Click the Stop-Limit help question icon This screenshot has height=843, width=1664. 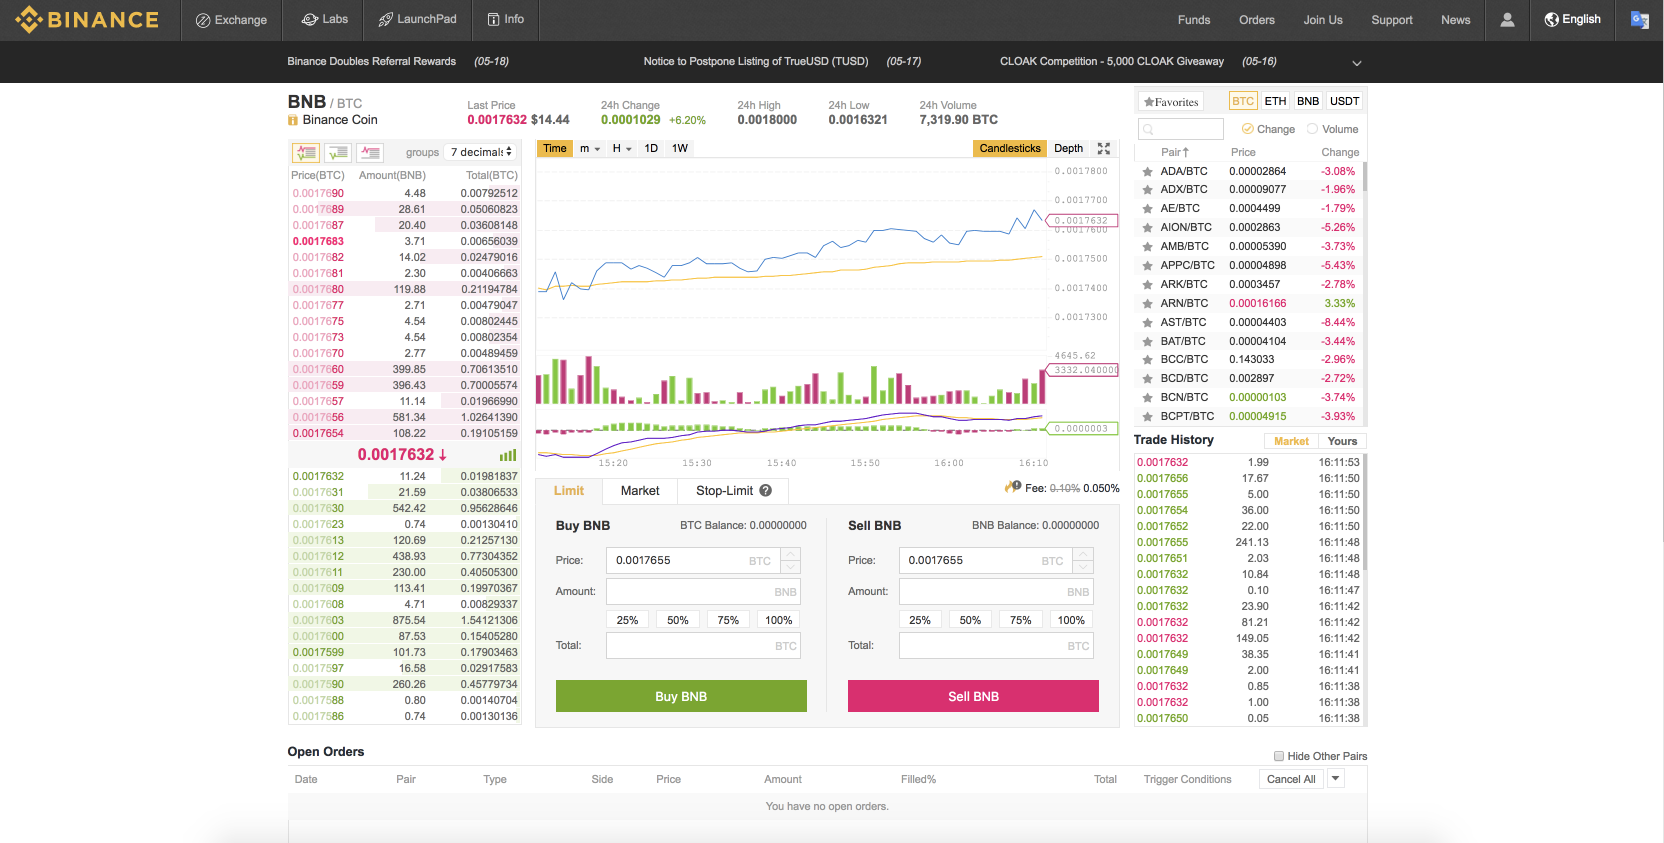click(765, 491)
